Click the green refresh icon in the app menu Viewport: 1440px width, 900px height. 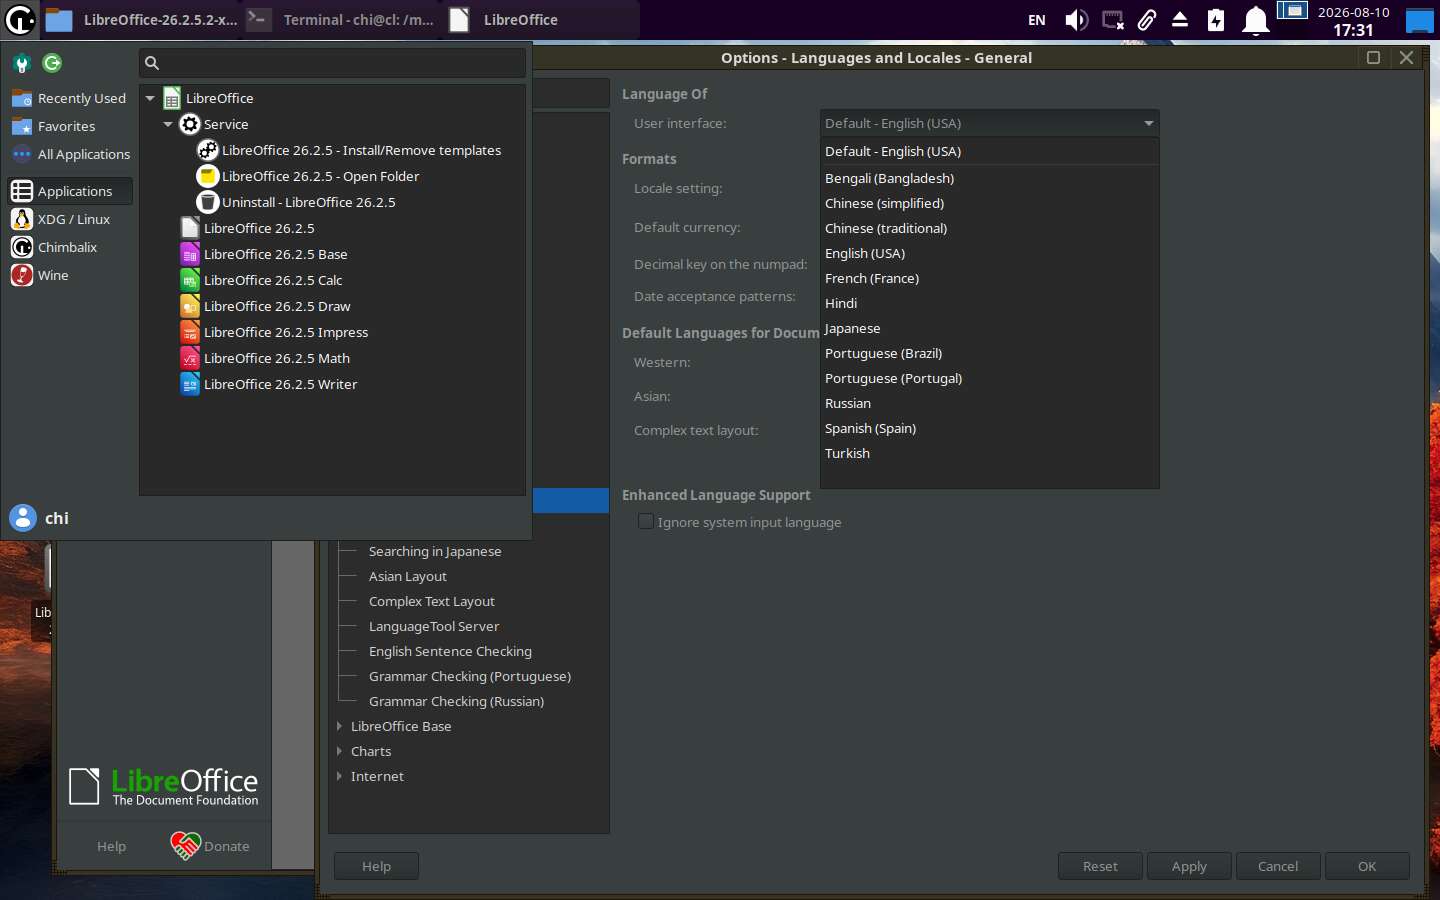[x=52, y=63]
